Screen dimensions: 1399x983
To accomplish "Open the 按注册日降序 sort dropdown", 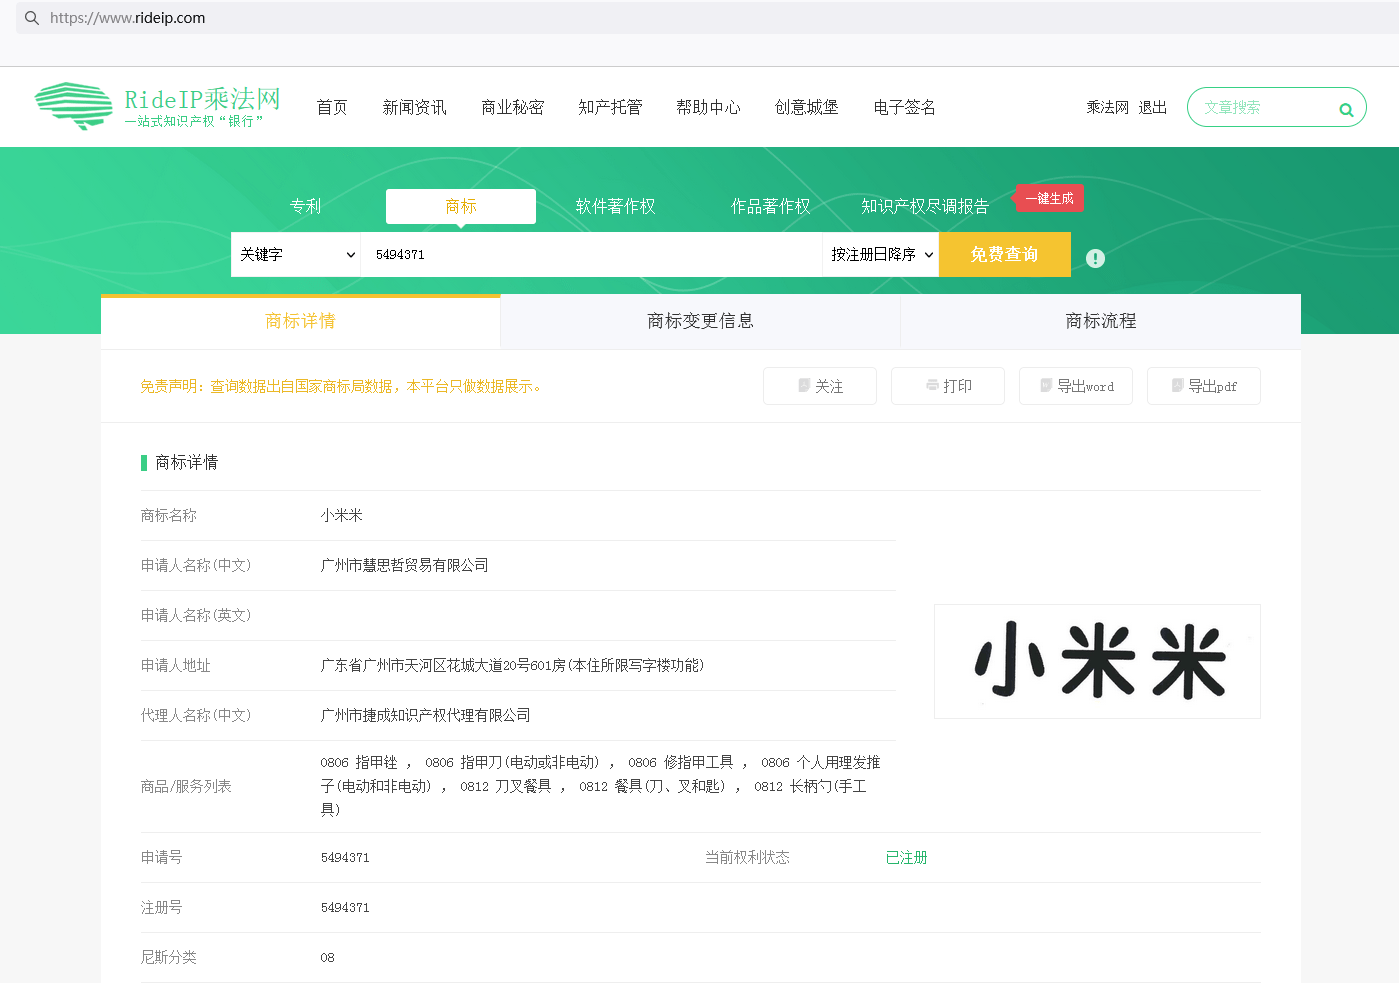I will [881, 254].
